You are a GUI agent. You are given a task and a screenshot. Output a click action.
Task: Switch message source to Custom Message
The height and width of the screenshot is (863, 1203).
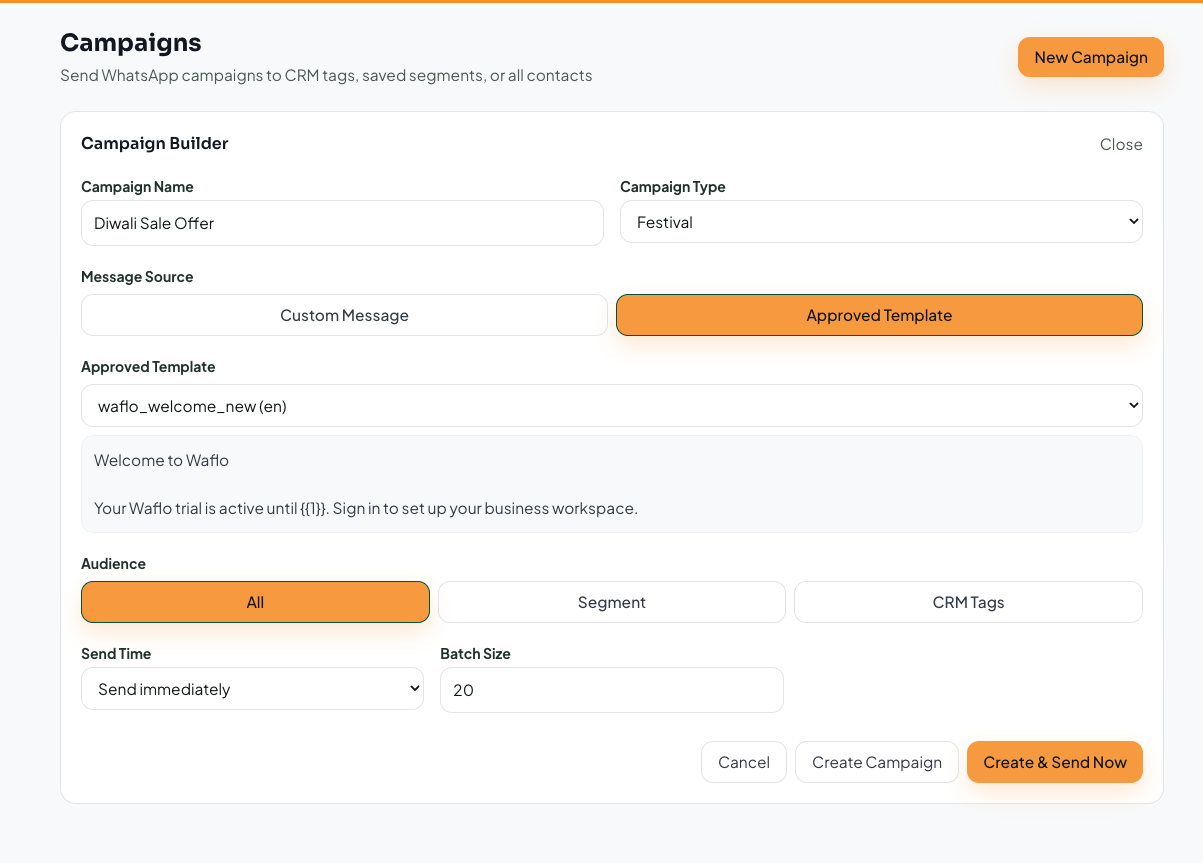click(344, 315)
